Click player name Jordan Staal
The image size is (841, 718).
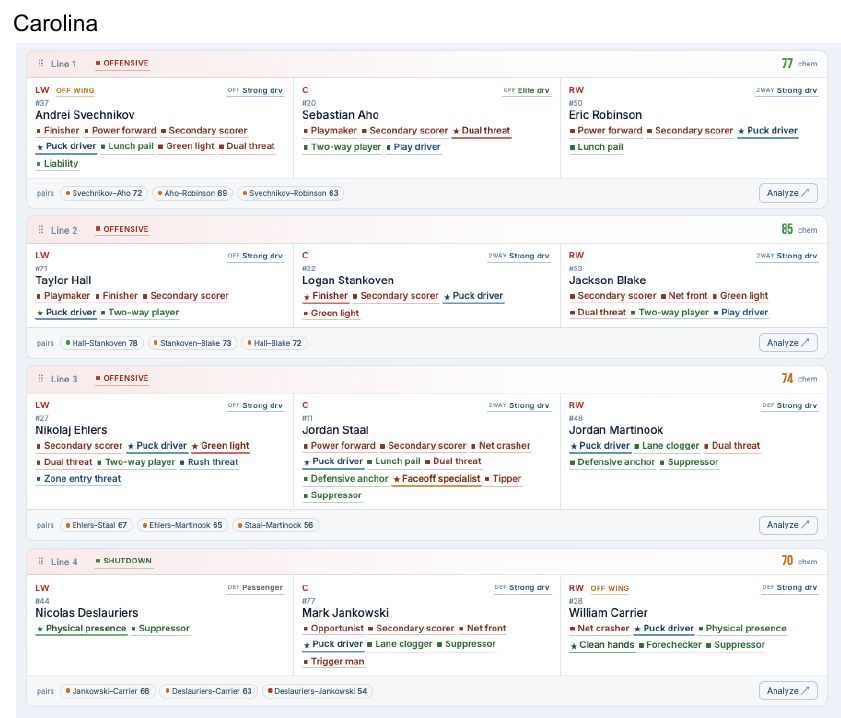335,430
